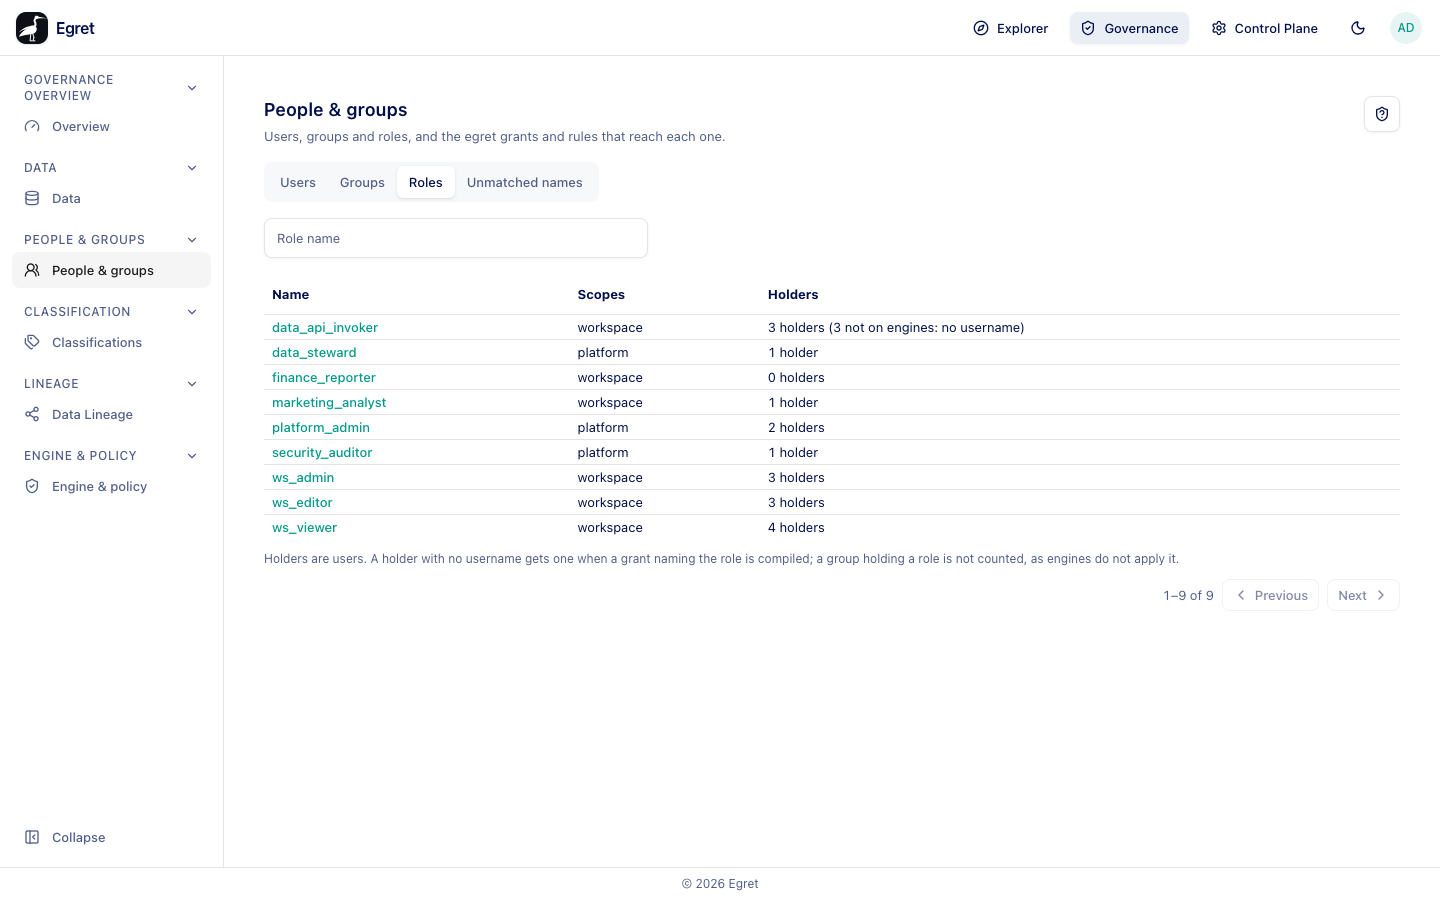
Task: Click the Holders column header
Action: tap(793, 295)
